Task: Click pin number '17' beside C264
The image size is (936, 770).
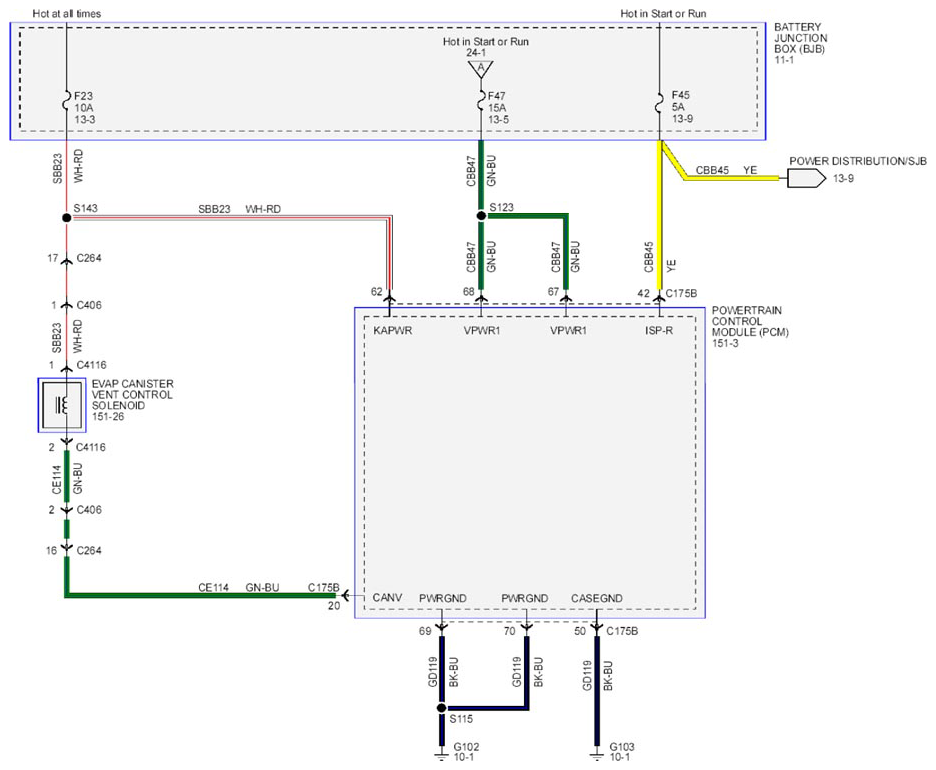Action: pos(53,258)
